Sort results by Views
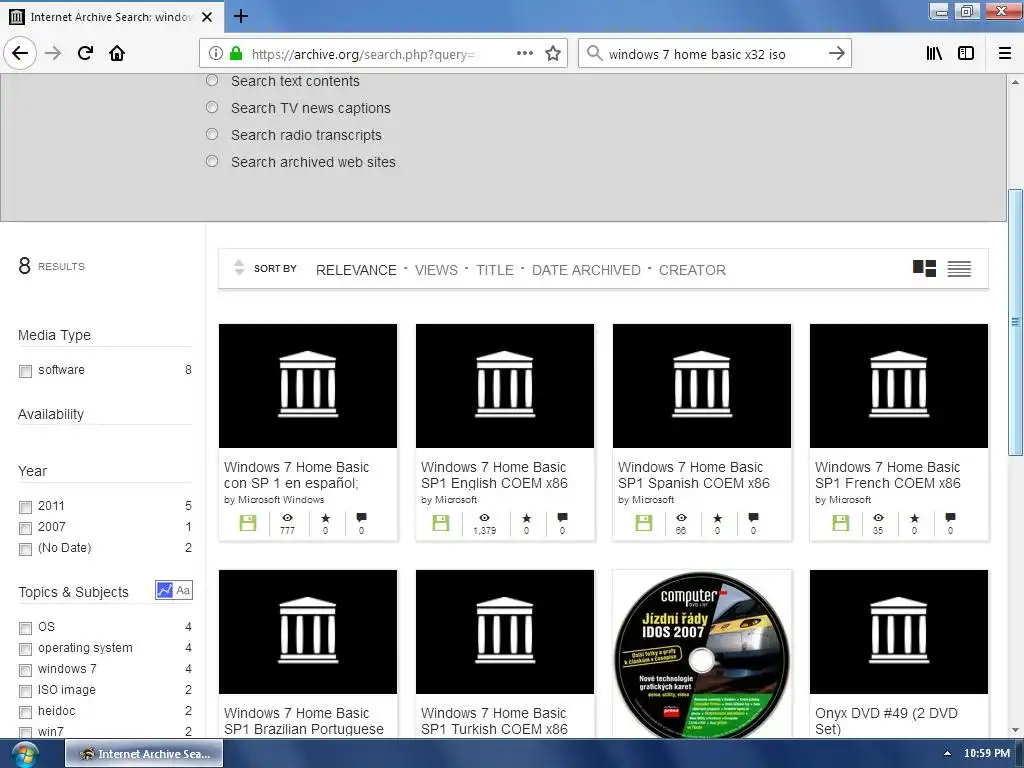Screen dimensions: 1024x768 click(436, 270)
